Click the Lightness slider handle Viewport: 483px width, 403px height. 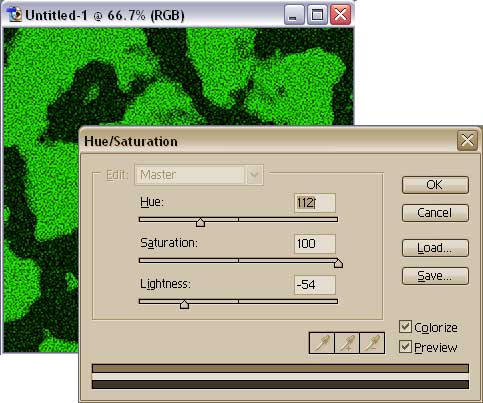[184, 304]
